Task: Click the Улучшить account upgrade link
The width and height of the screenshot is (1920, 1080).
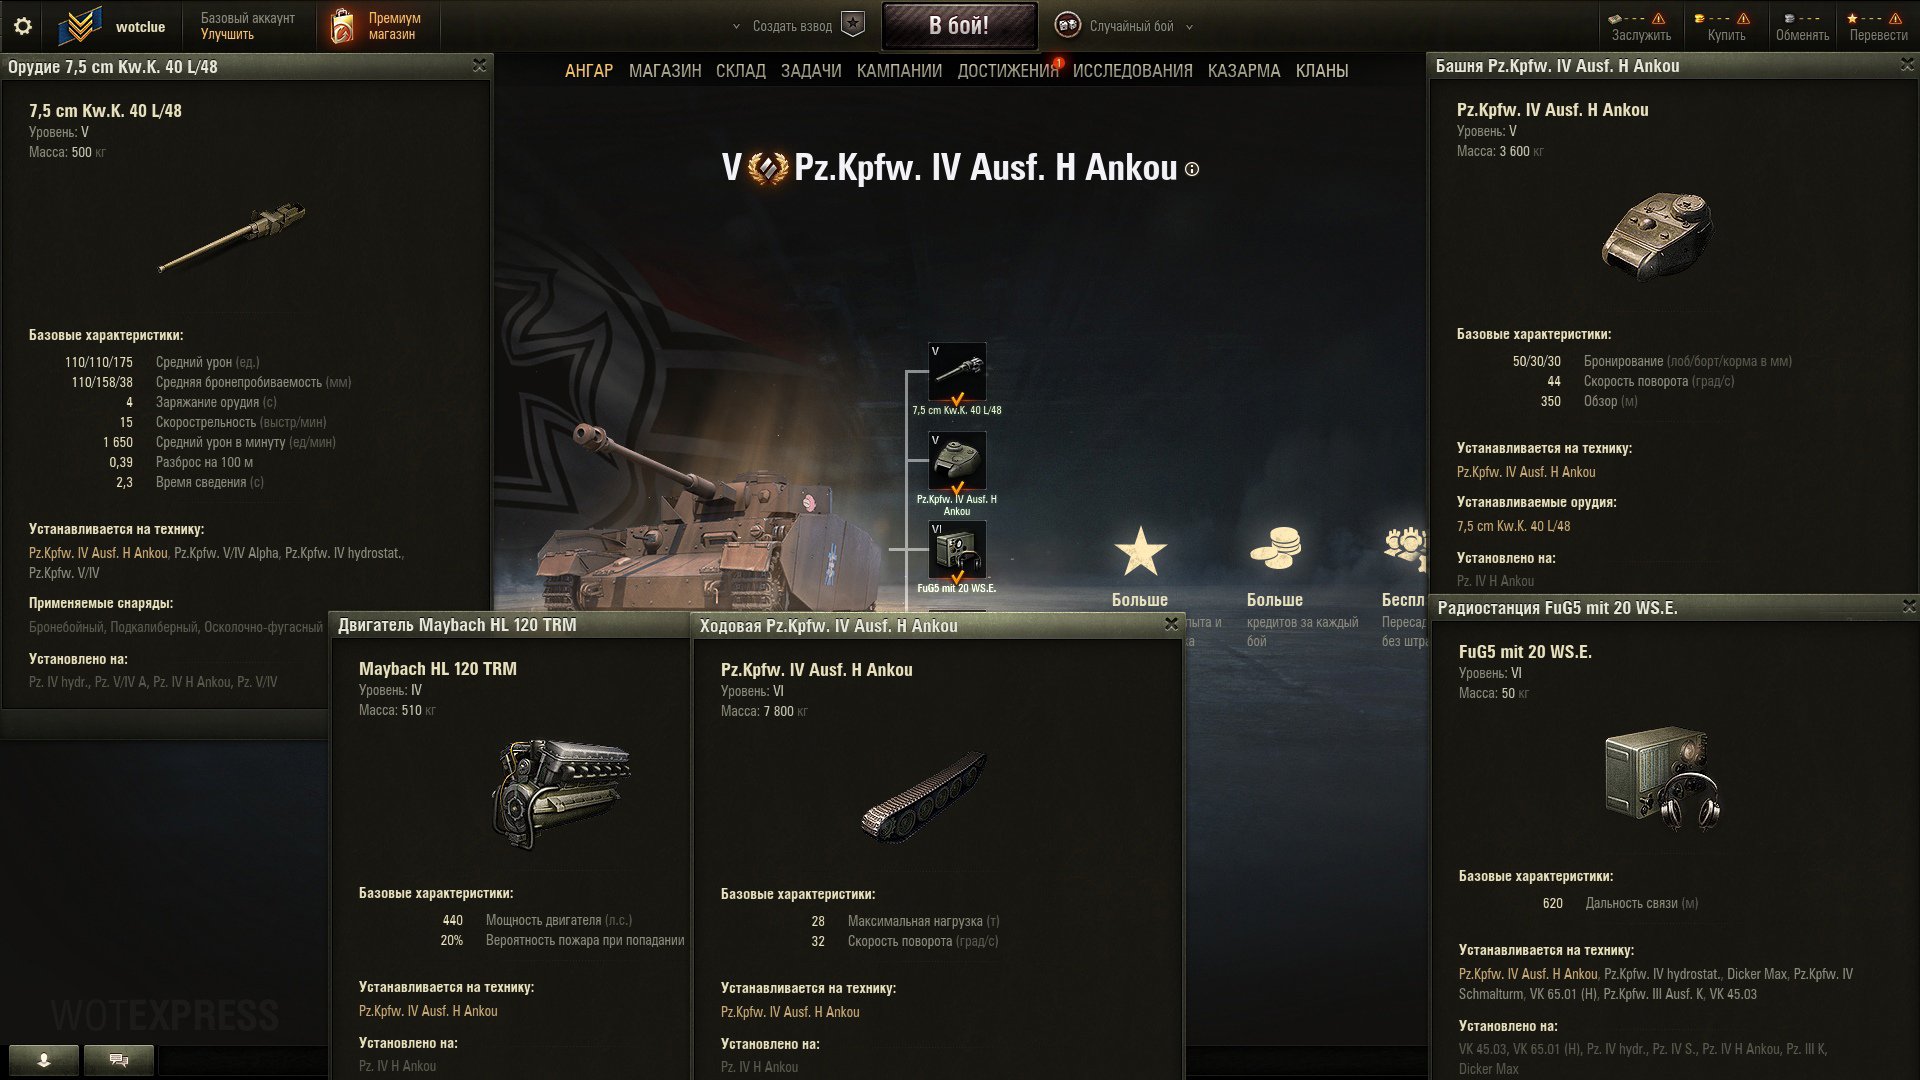Action: 227,34
